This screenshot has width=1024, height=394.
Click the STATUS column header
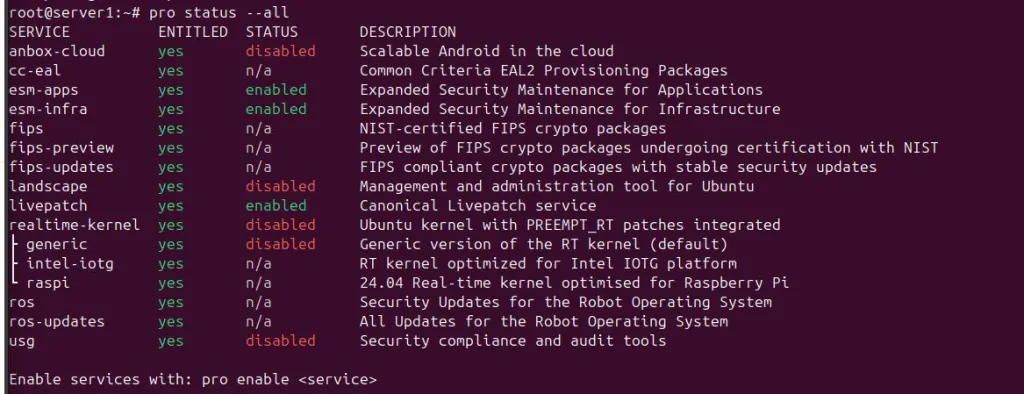(x=272, y=32)
